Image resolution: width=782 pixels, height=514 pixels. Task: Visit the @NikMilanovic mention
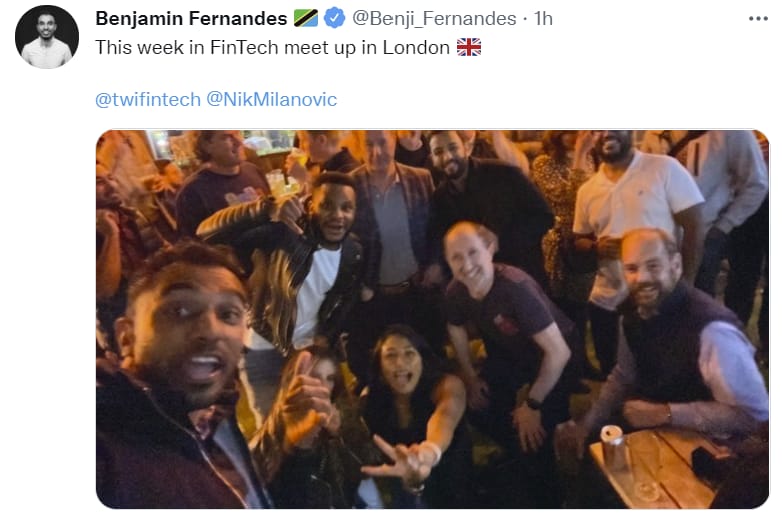(x=271, y=99)
